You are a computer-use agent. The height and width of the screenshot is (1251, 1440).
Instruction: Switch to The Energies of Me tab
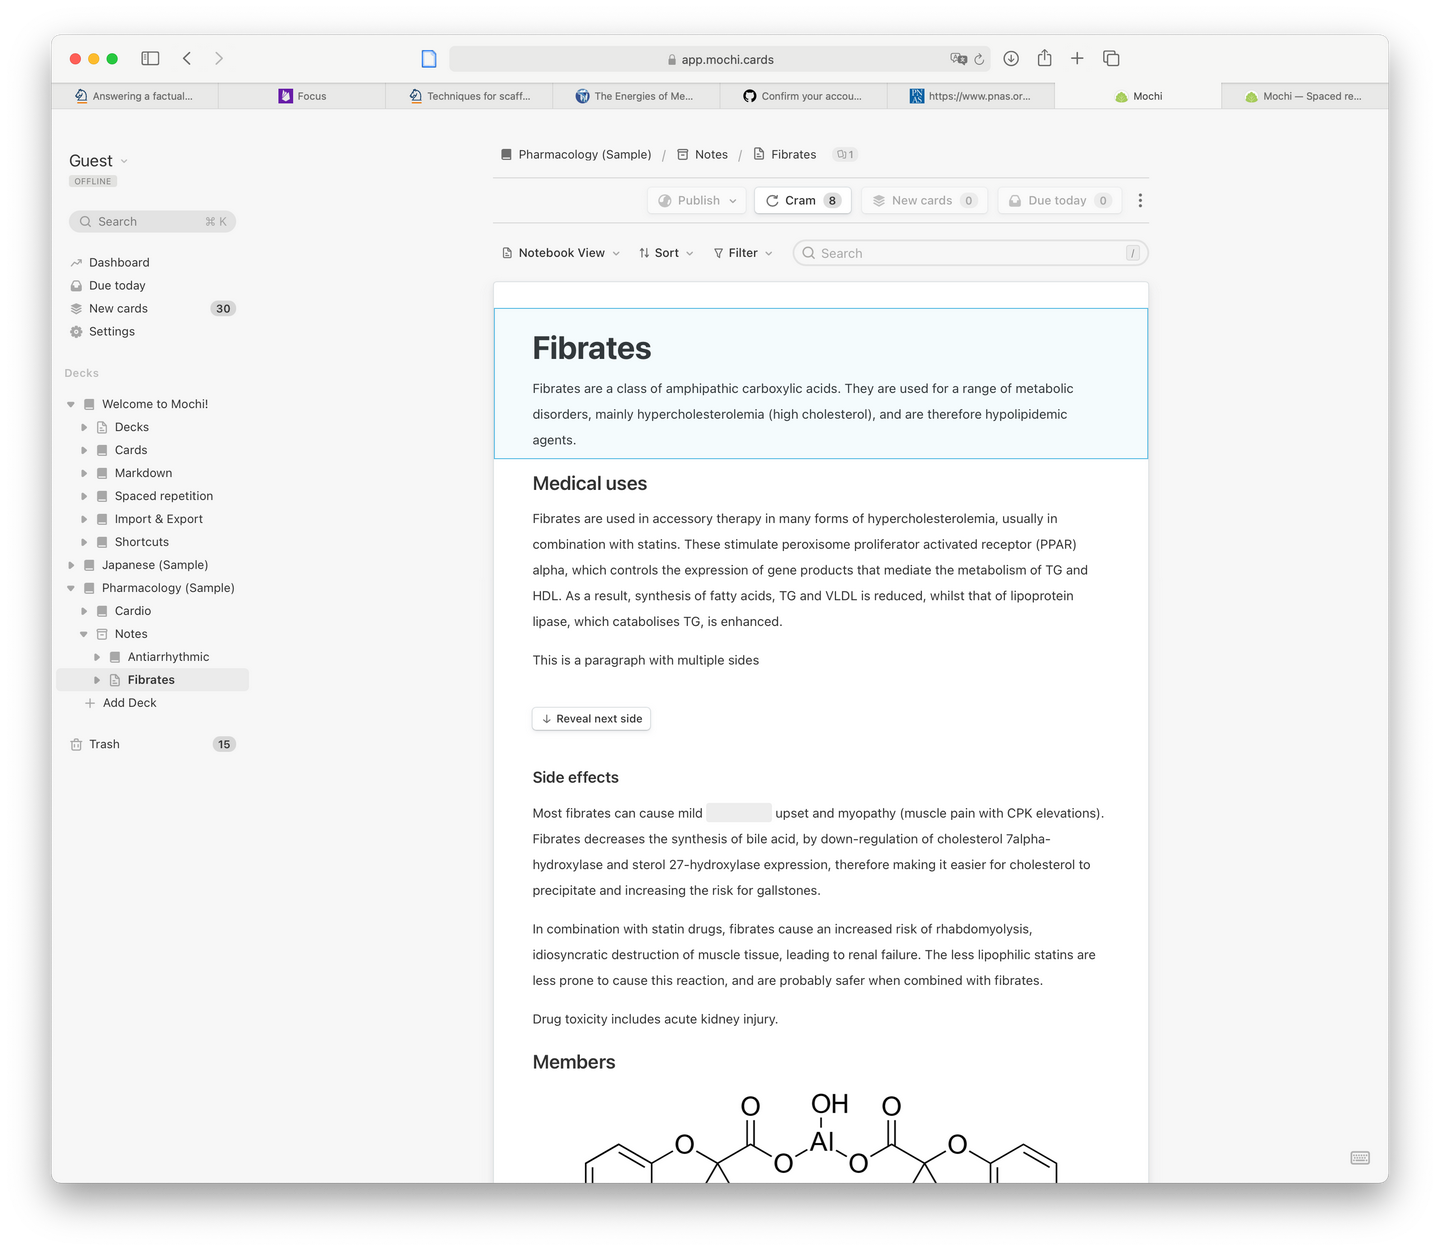coord(636,96)
